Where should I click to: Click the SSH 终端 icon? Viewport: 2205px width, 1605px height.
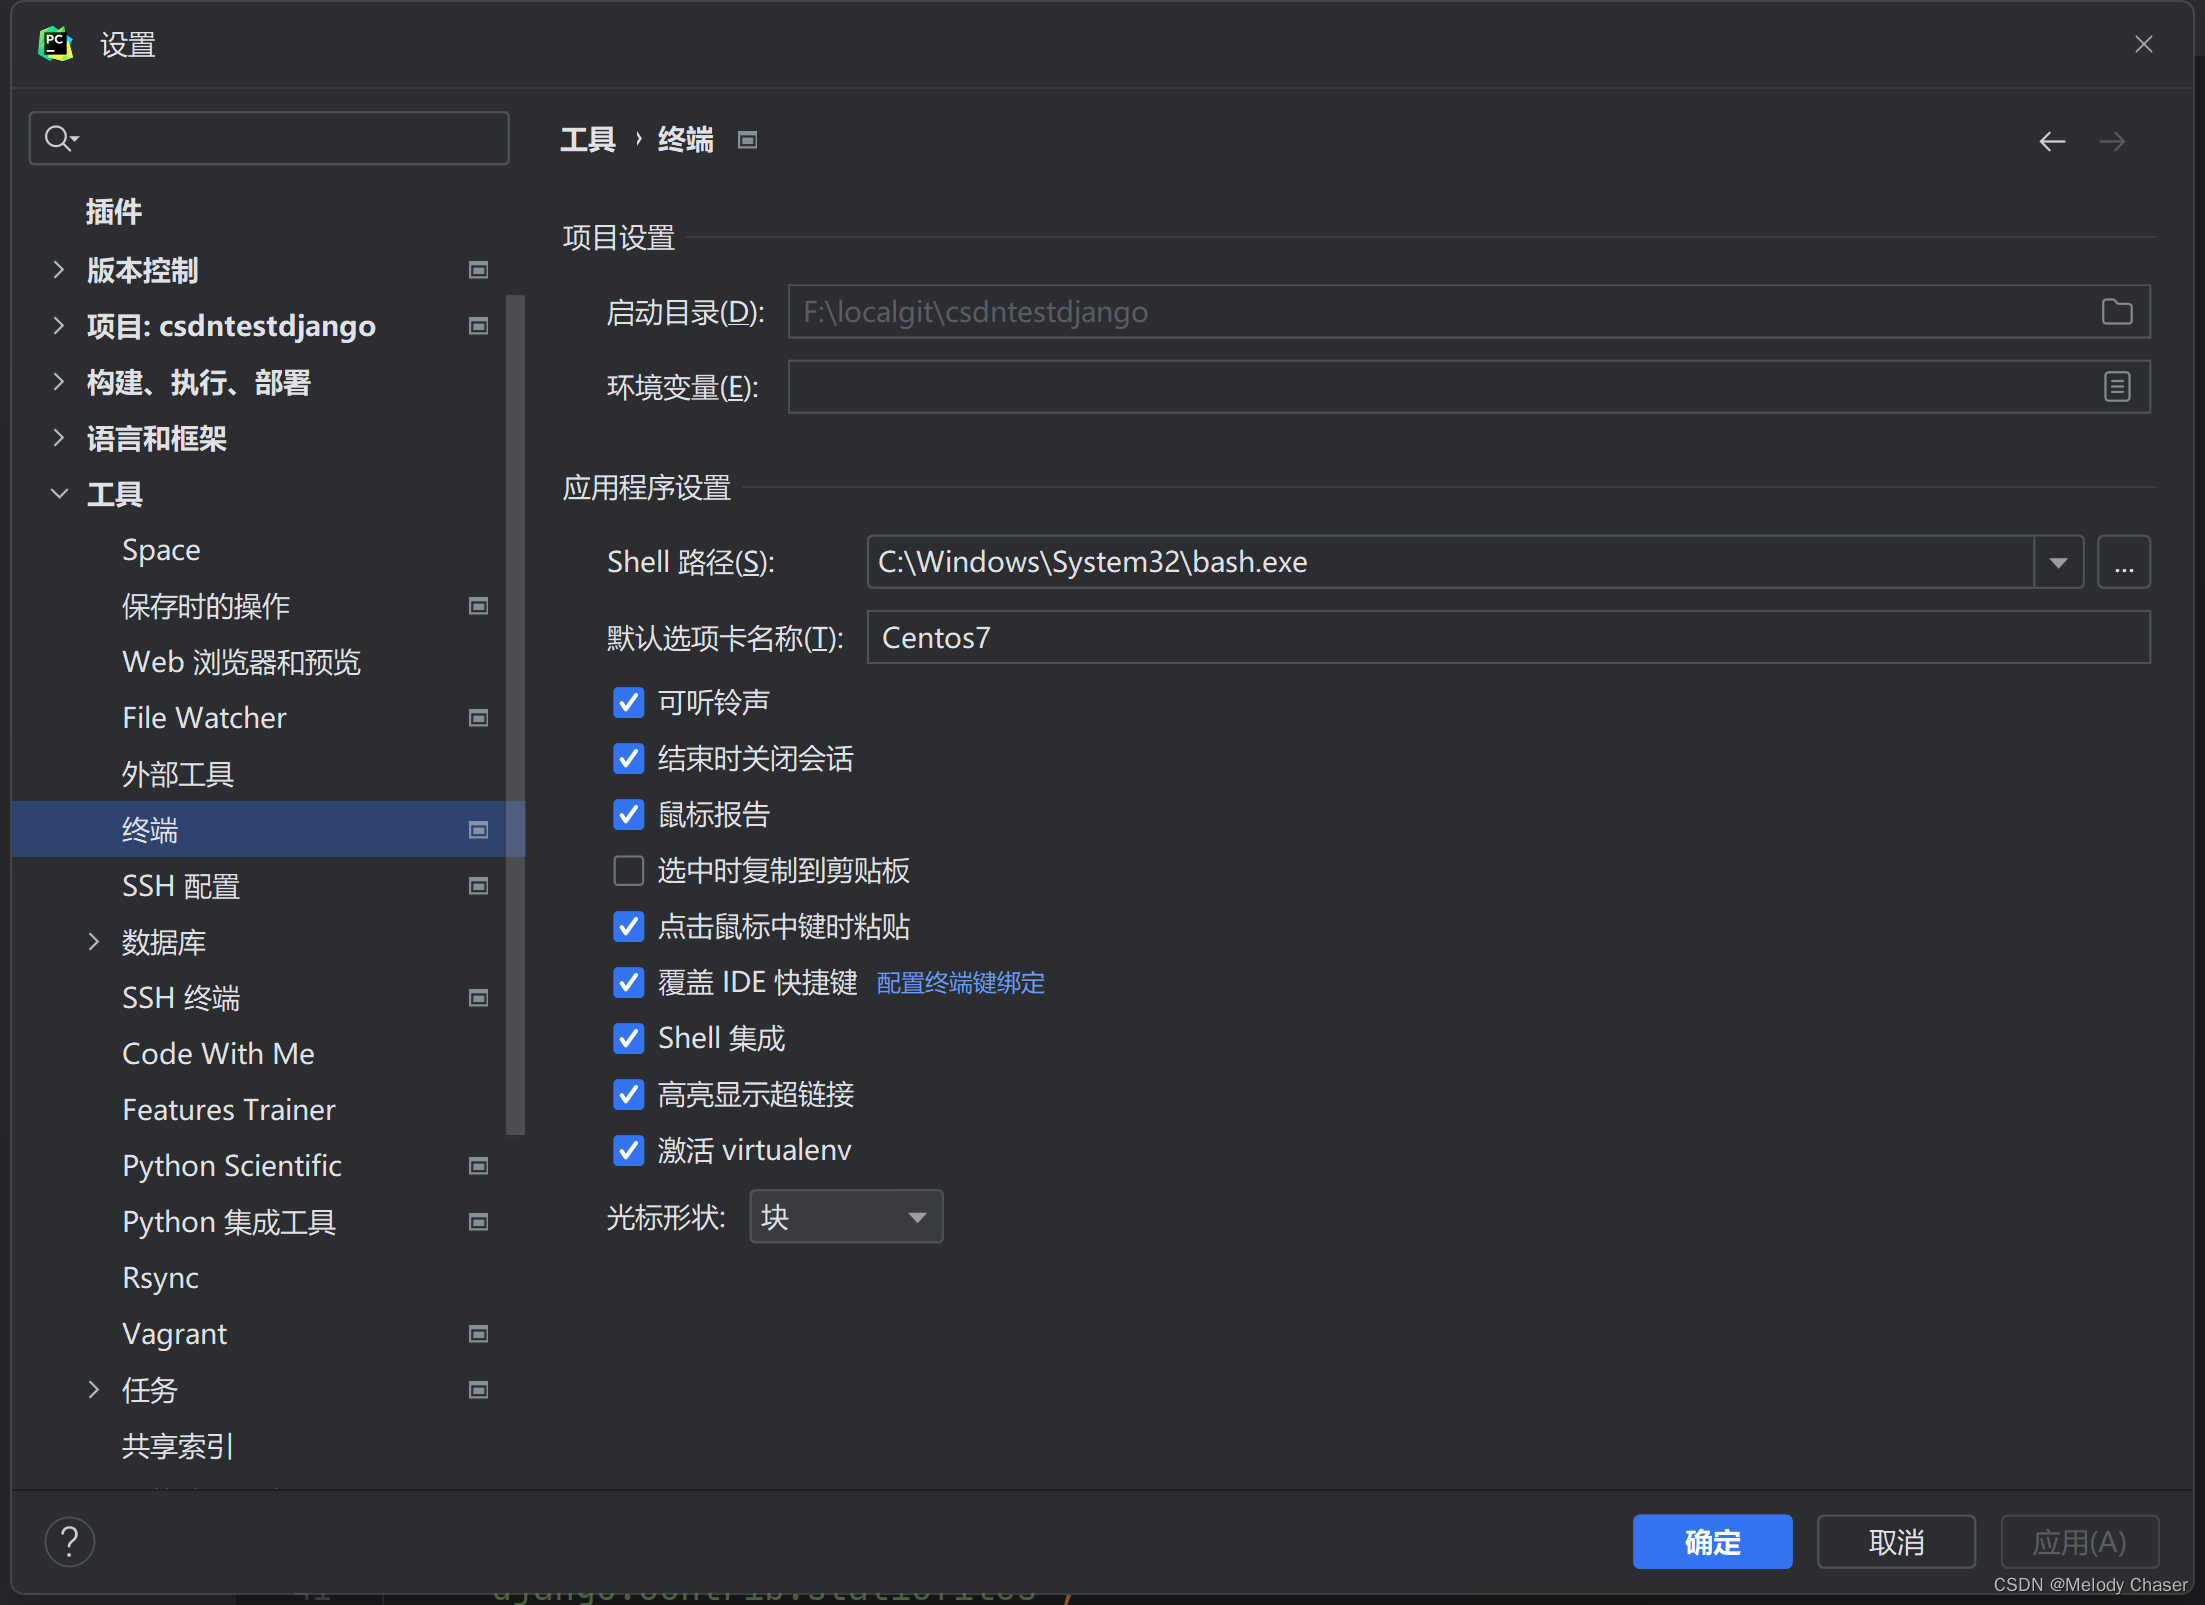(x=479, y=998)
